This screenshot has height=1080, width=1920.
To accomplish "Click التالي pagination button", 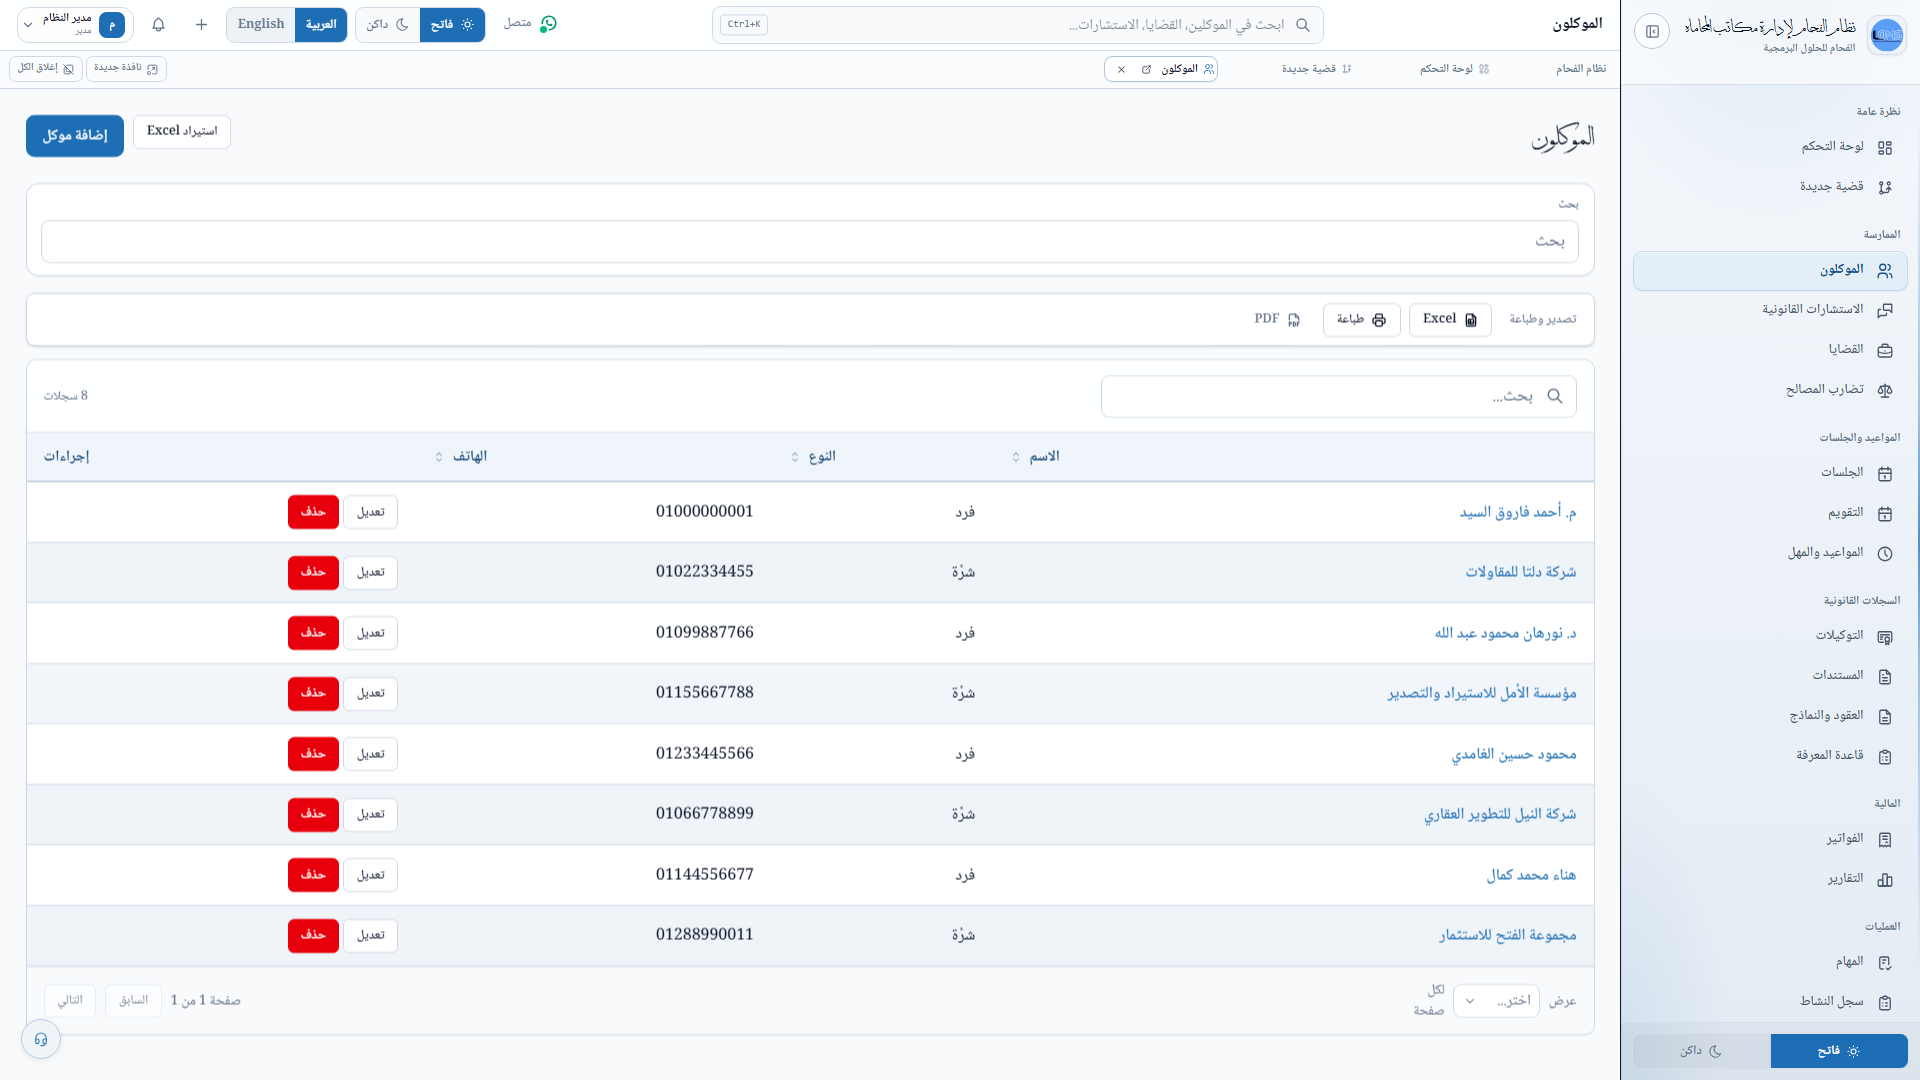I will tap(70, 1001).
